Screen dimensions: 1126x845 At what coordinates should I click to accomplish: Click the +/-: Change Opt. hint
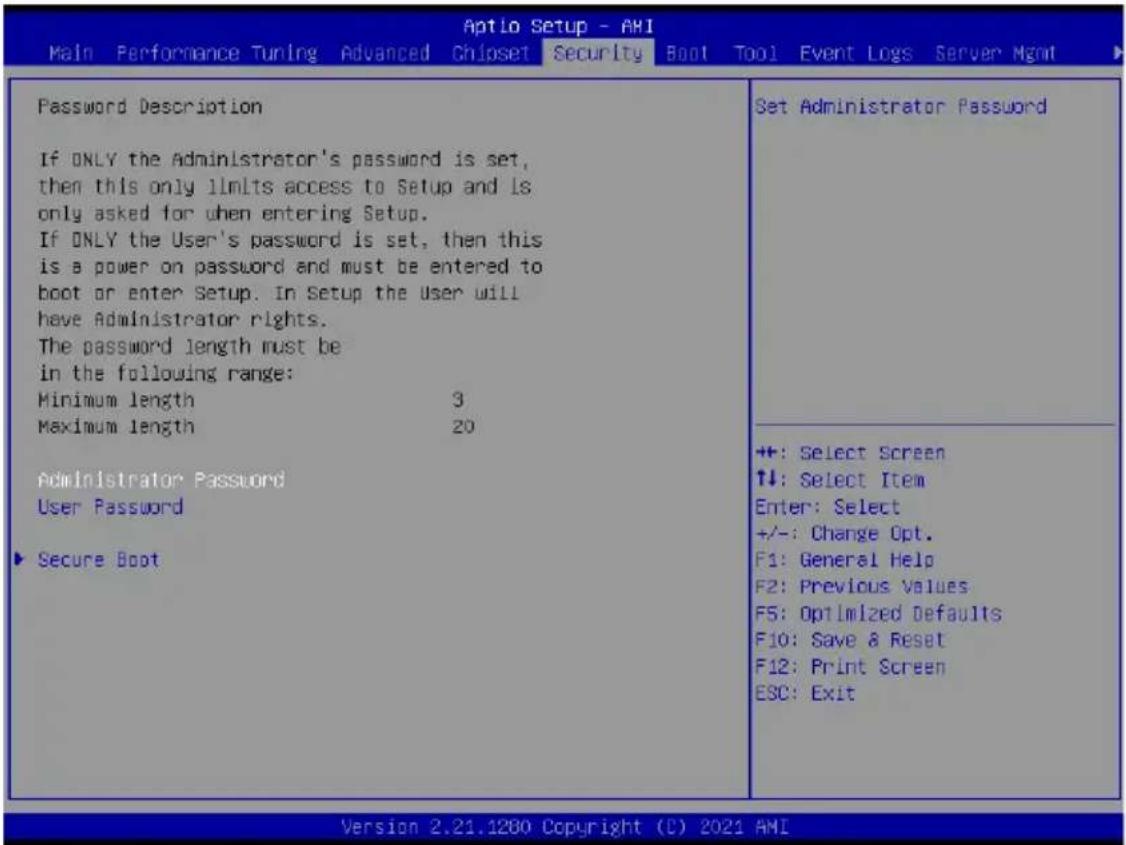click(x=844, y=533)
